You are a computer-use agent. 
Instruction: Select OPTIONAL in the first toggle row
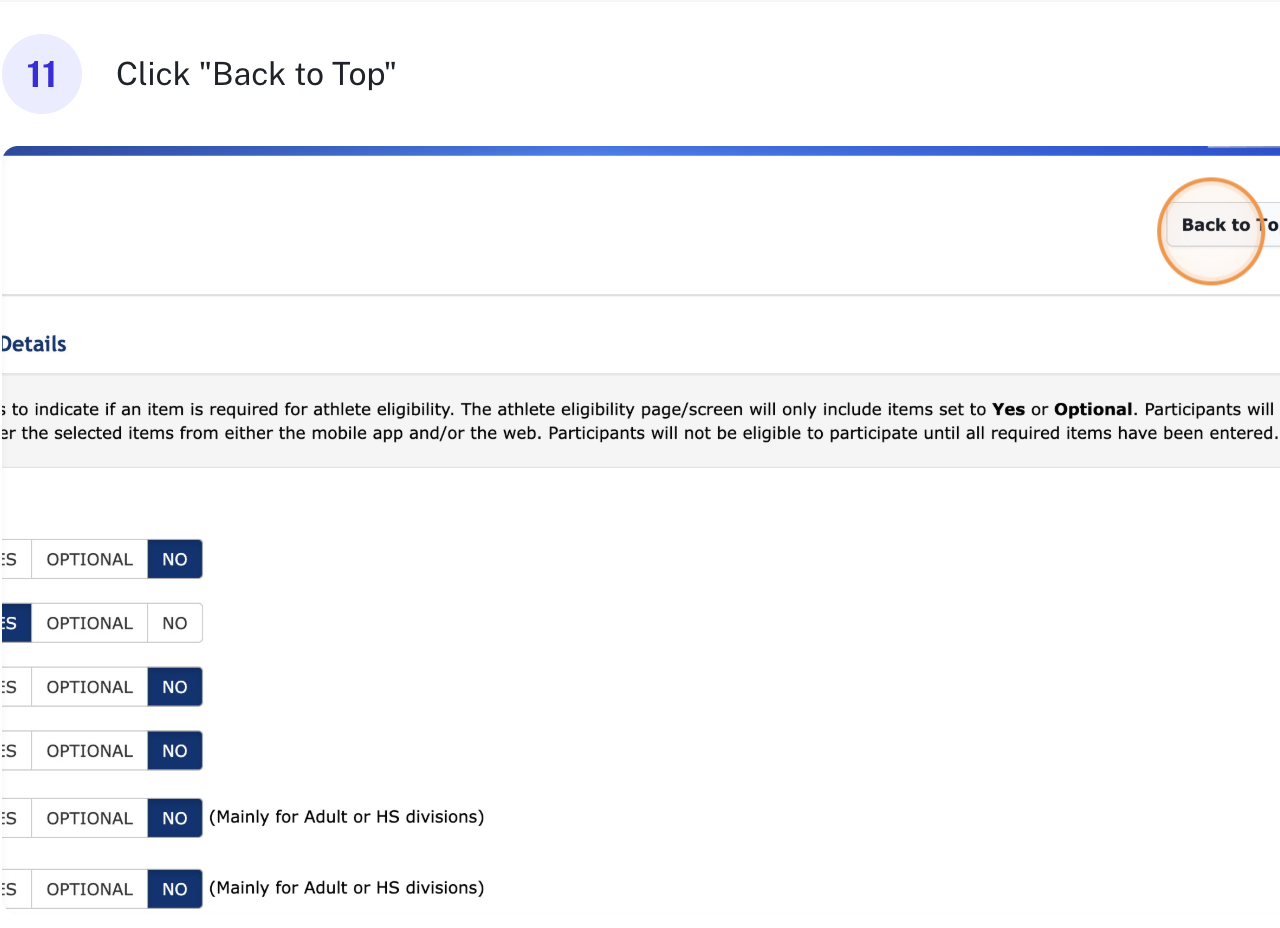89,559
